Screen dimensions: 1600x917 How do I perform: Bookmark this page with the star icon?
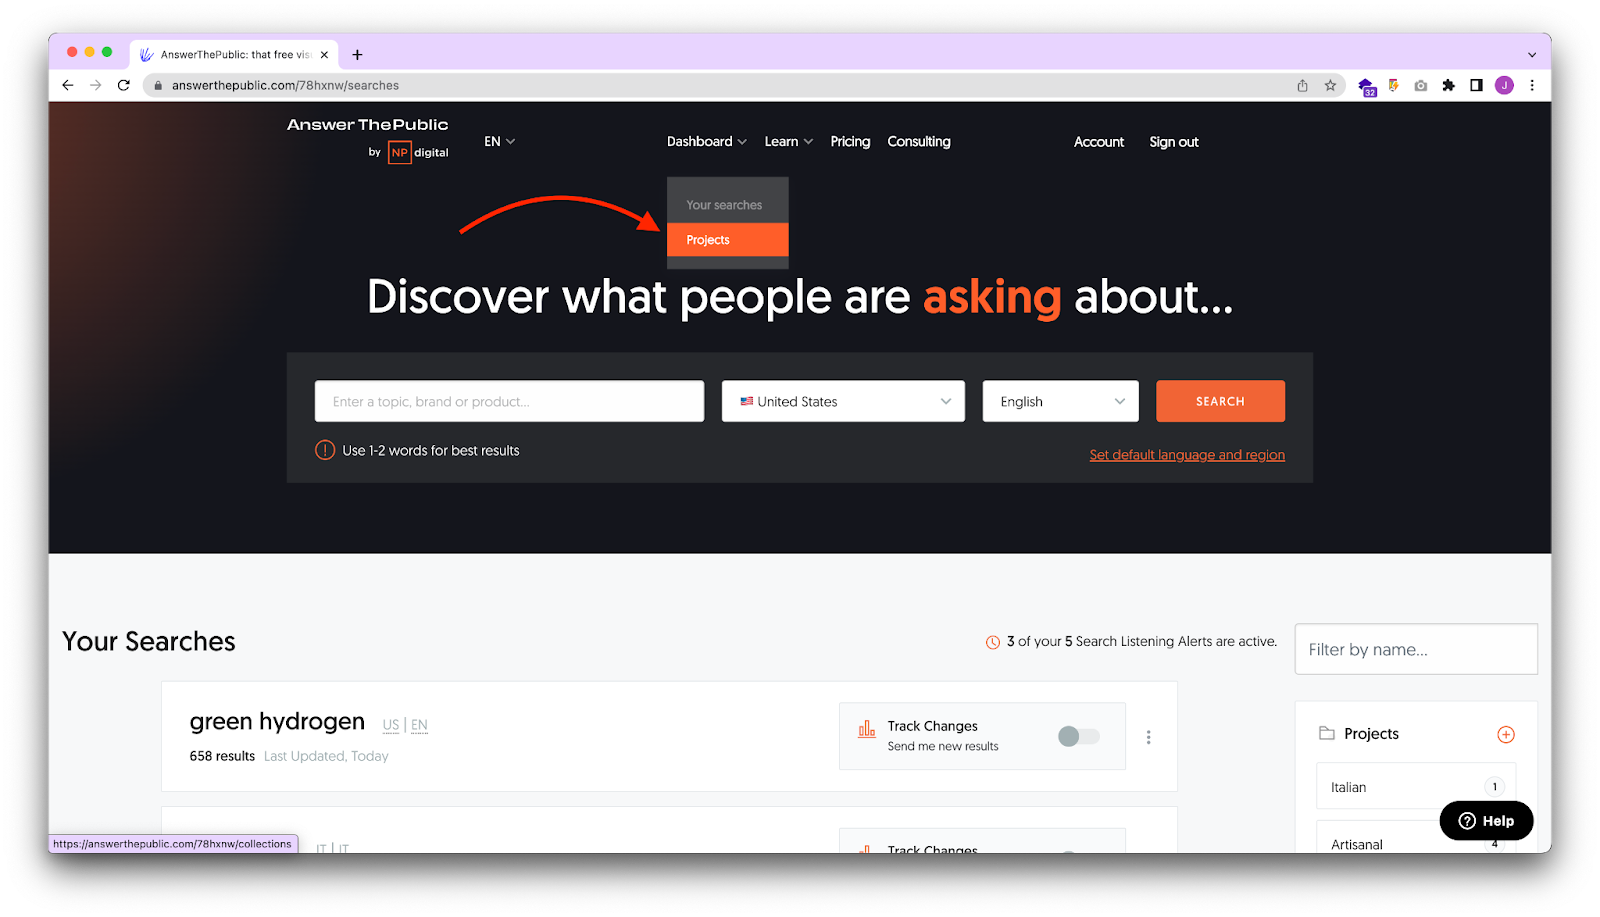click(1330, 85)
